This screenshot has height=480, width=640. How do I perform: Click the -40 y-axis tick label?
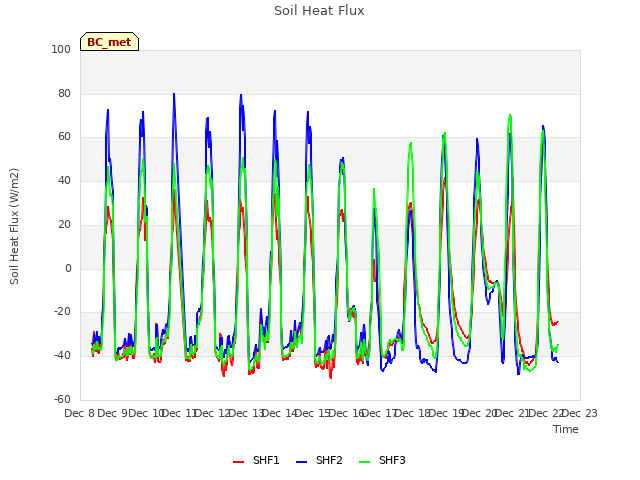point(63,356)
